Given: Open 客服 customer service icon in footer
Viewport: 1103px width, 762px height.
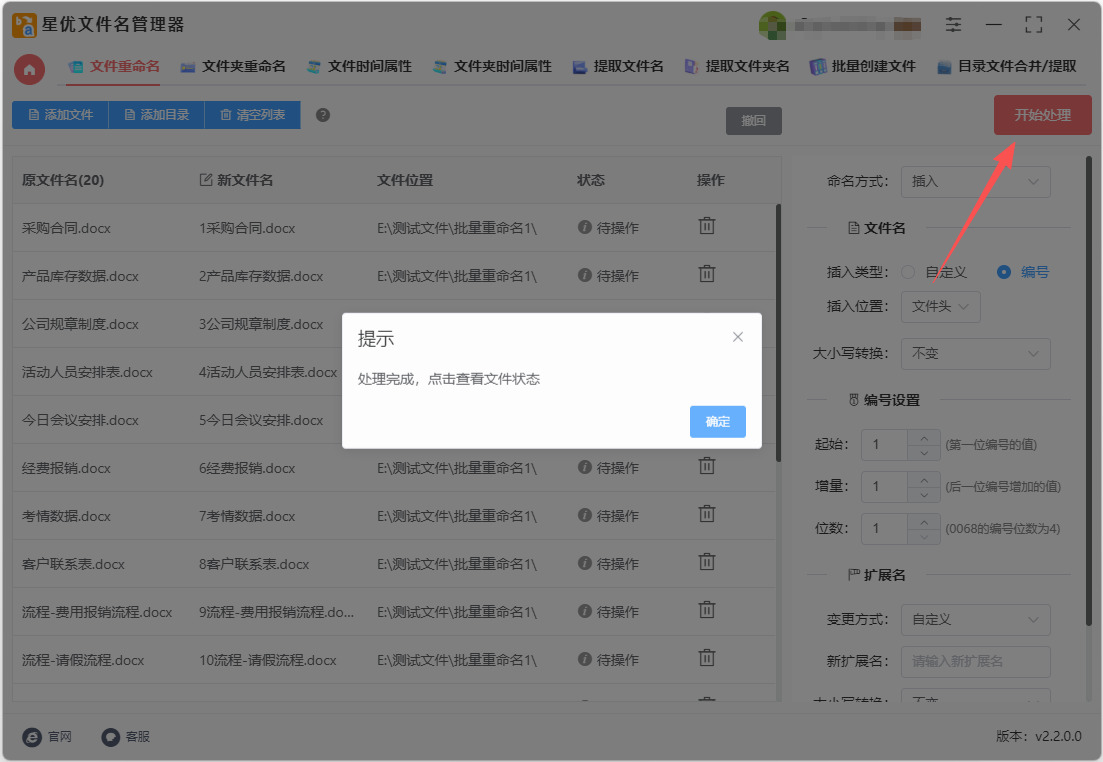Looking at the screenshot, I should pos(110,737).
